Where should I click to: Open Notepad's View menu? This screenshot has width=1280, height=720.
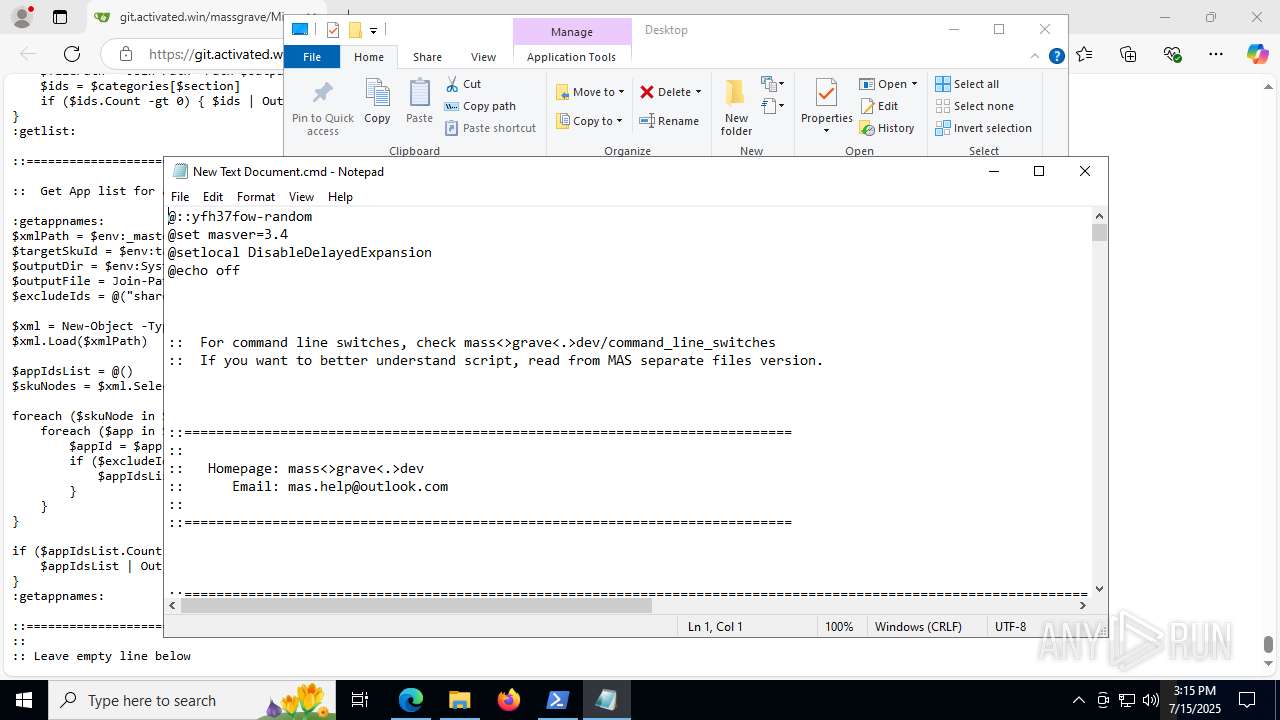click(301, 197)
